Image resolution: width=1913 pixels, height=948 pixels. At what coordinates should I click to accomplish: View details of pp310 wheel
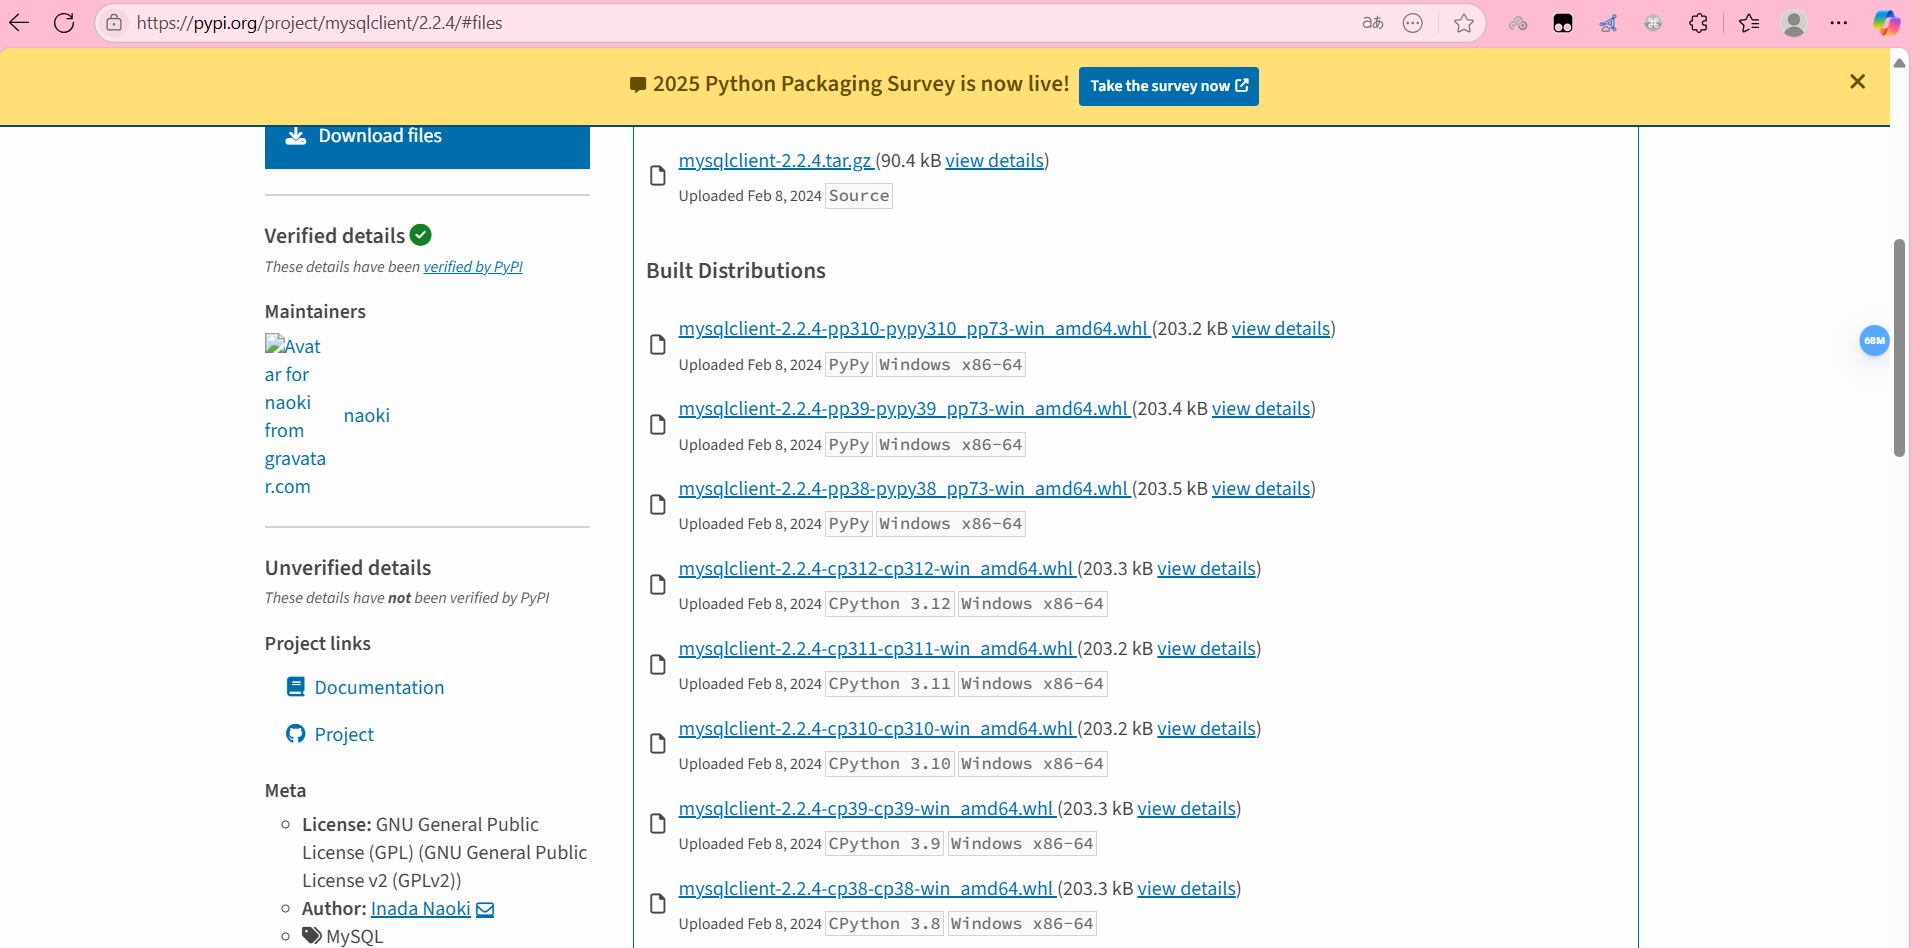point(1281,329)
